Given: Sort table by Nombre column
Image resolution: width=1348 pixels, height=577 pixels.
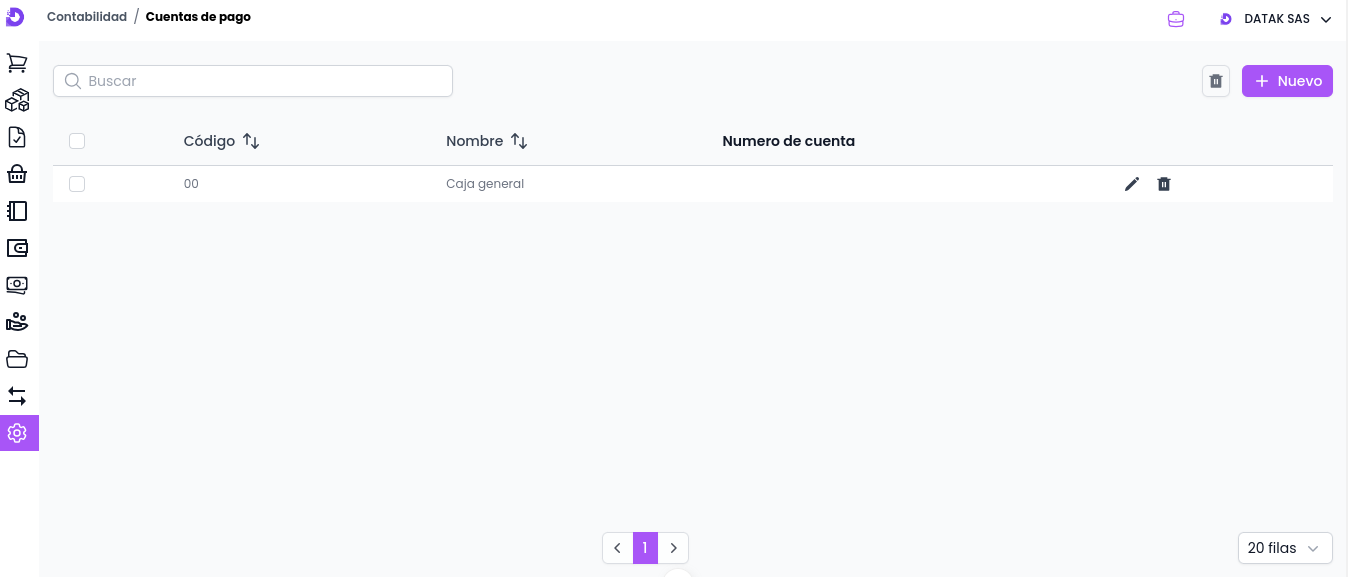Looking at the screenshot, I should [x=518, y=142].
